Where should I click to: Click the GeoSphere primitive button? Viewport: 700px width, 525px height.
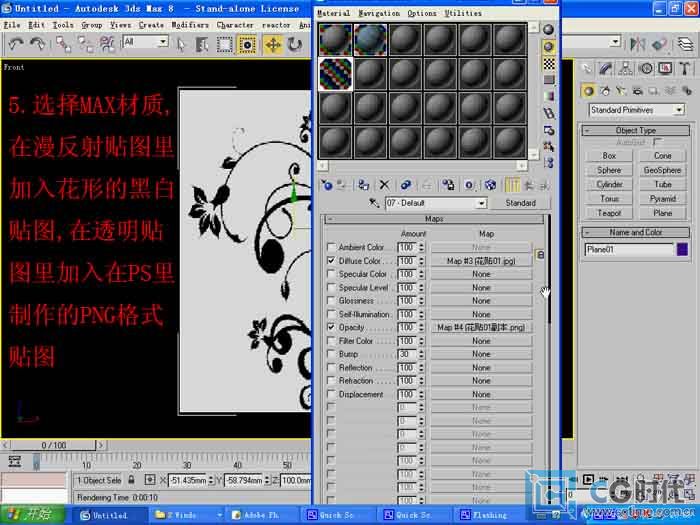click(662, 170)
